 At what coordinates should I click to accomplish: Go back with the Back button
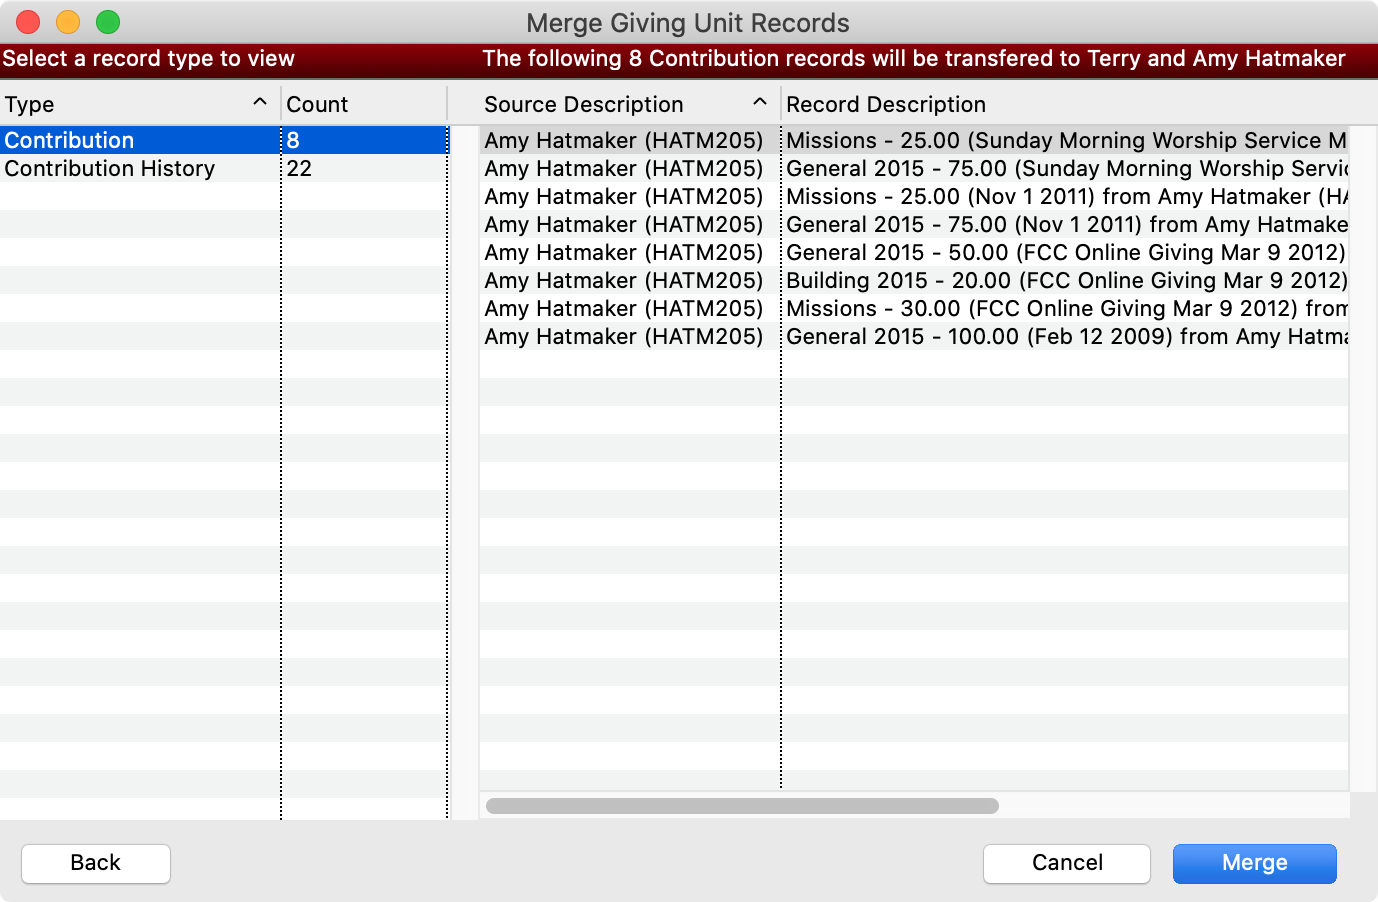tap(96, 863)
